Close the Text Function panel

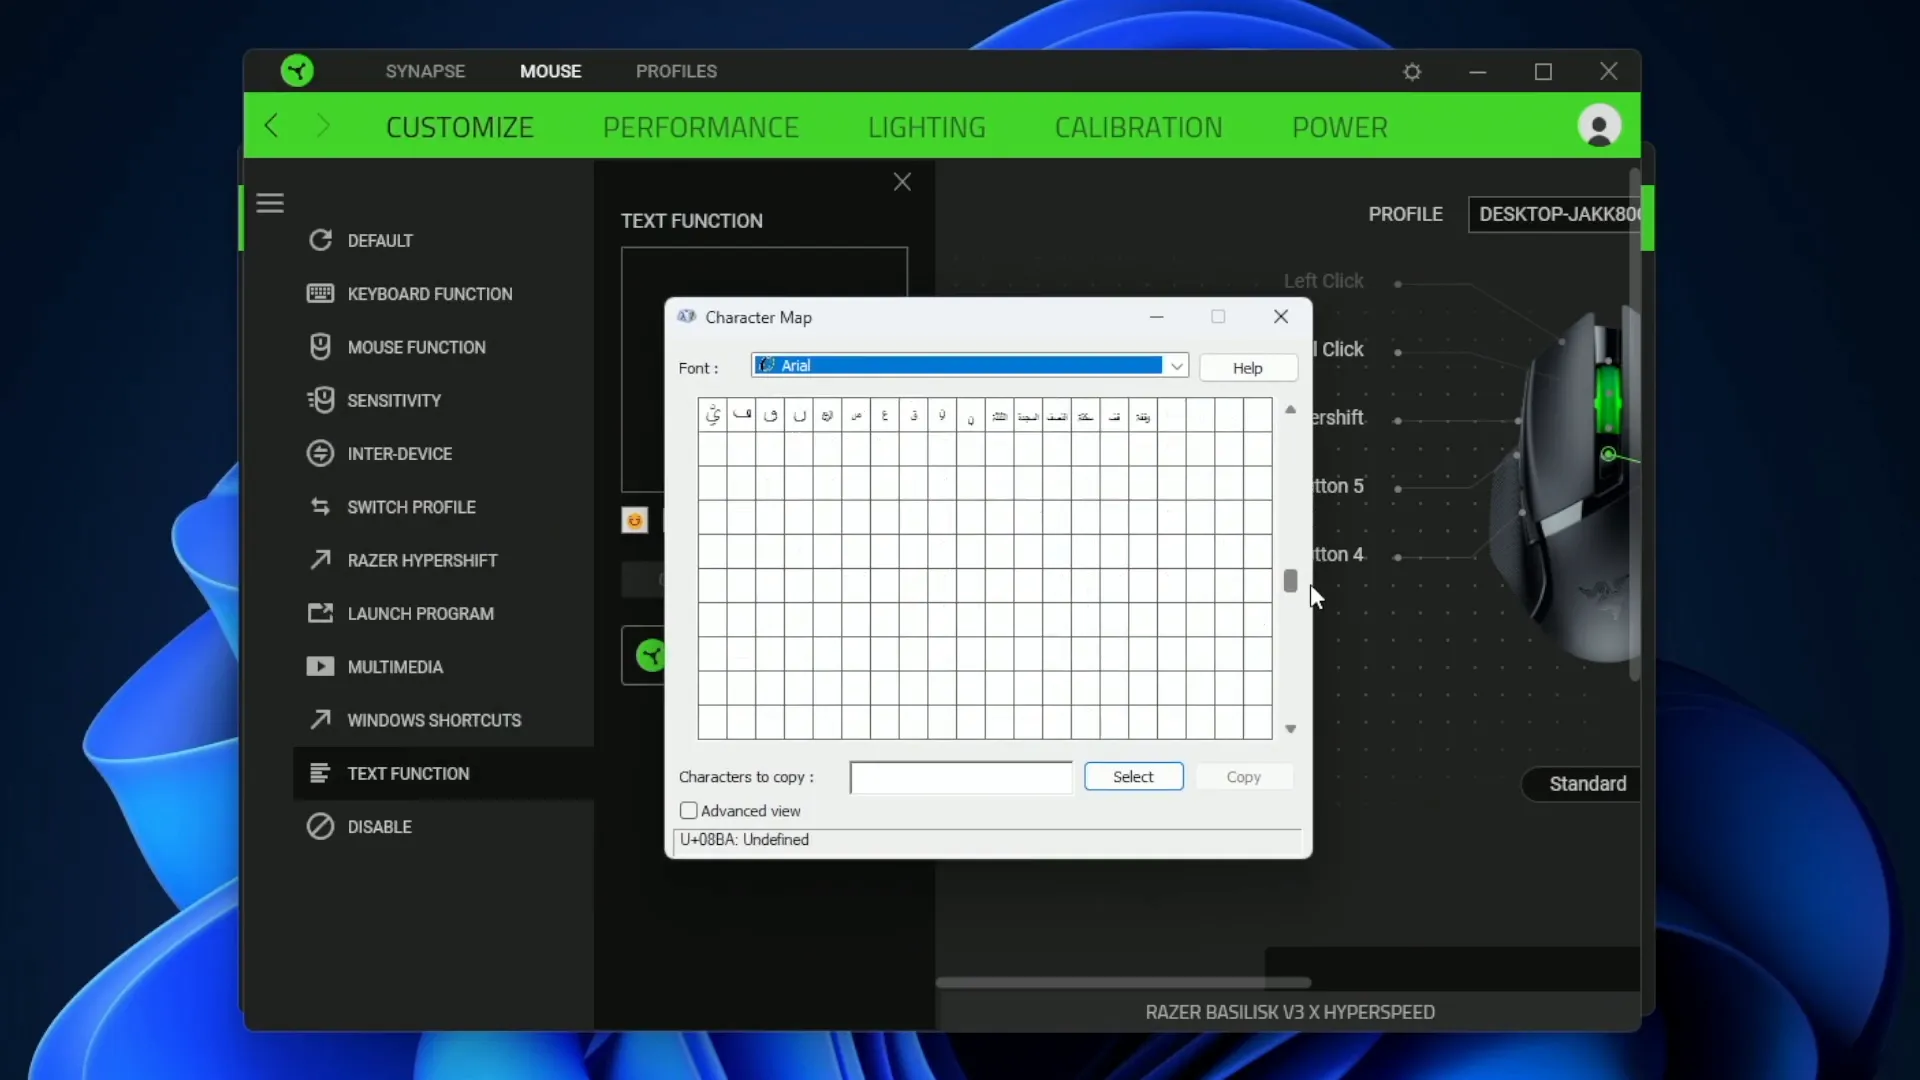click(x=902, y=181)
